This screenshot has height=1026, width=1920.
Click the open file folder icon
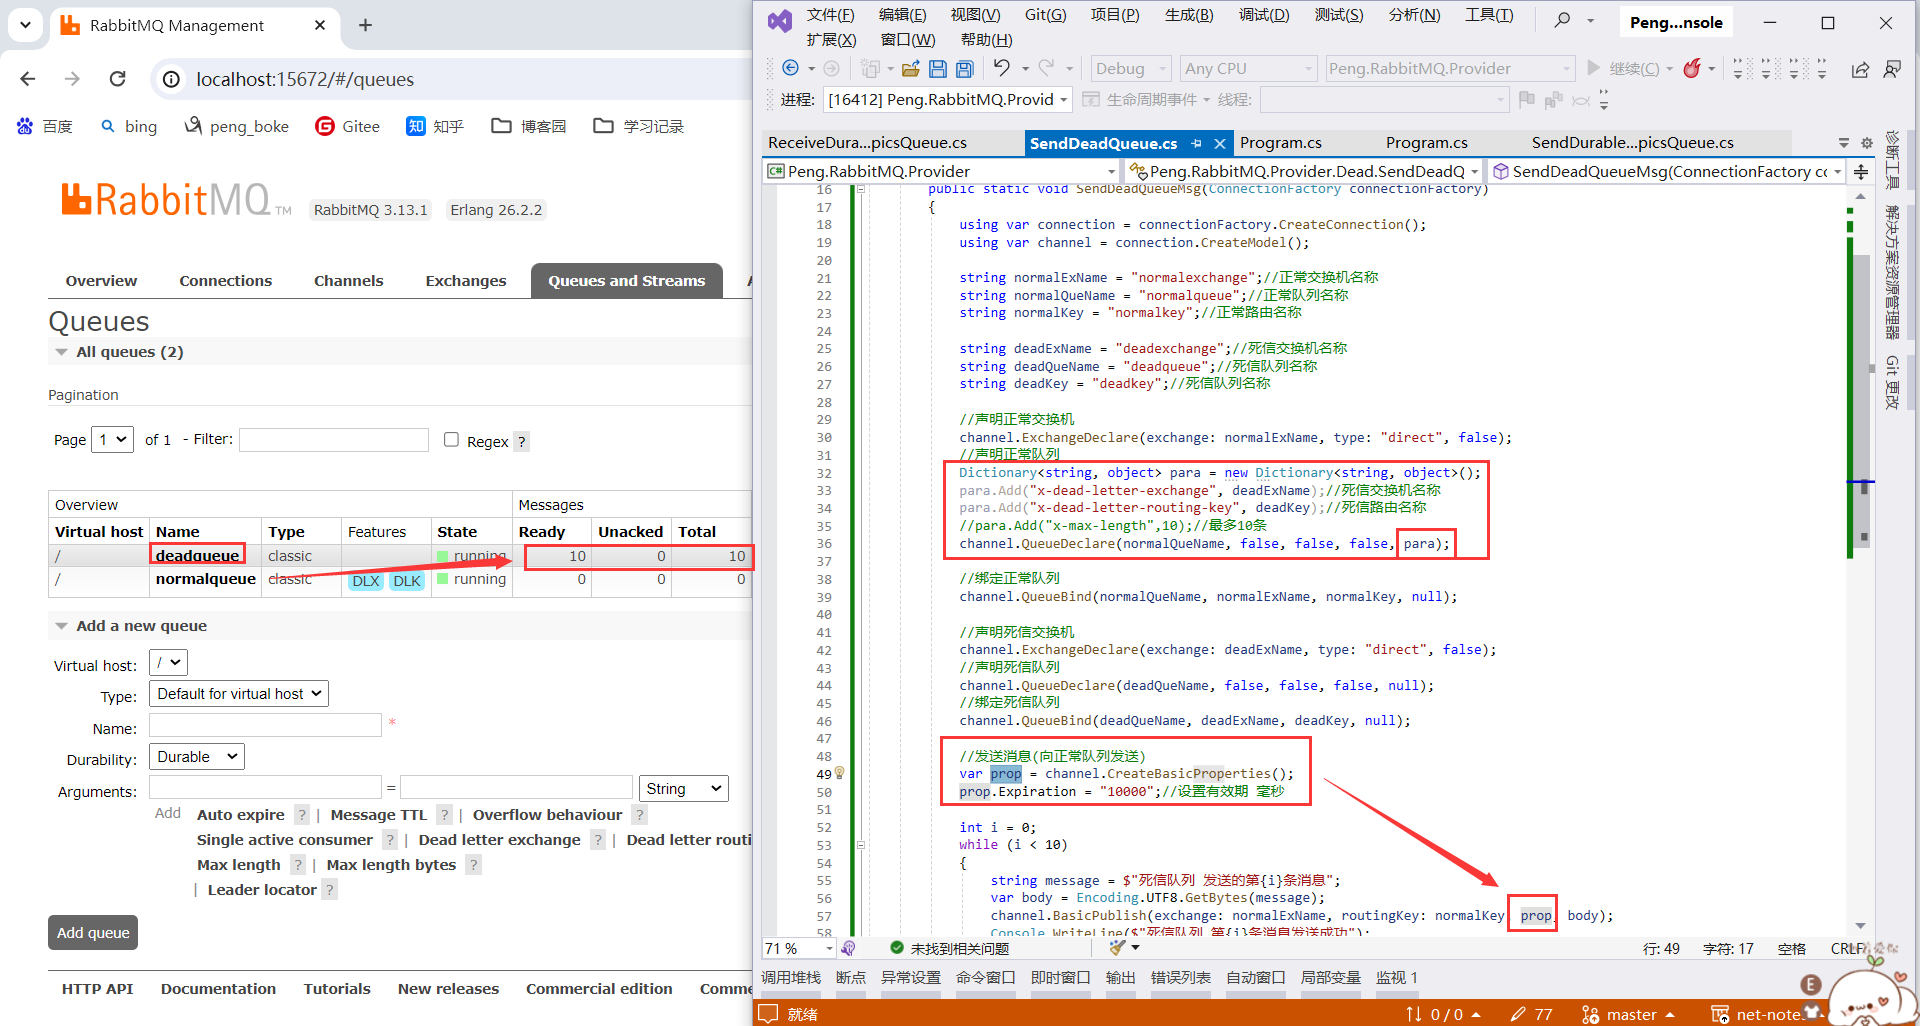coord(910,68)
